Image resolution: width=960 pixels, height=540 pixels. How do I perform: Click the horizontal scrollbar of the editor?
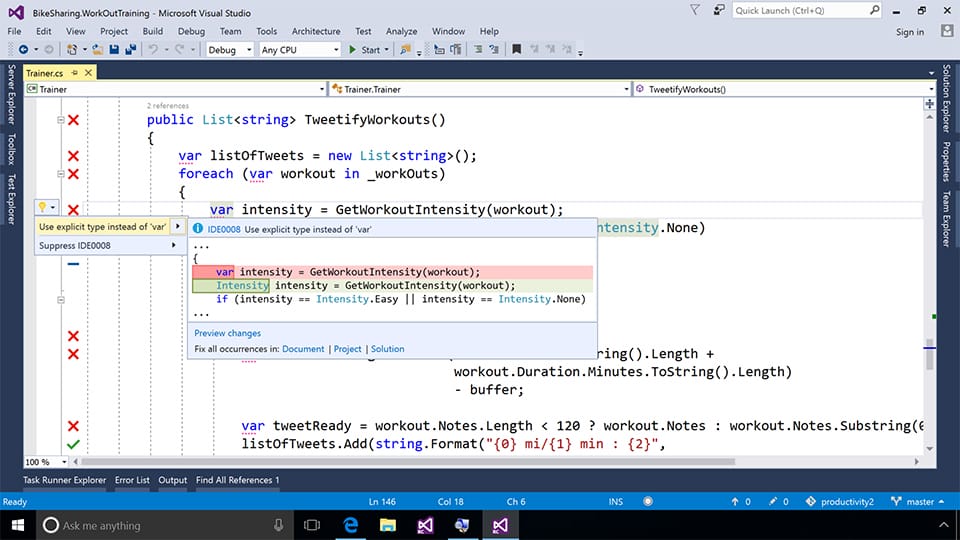(408, 462)
